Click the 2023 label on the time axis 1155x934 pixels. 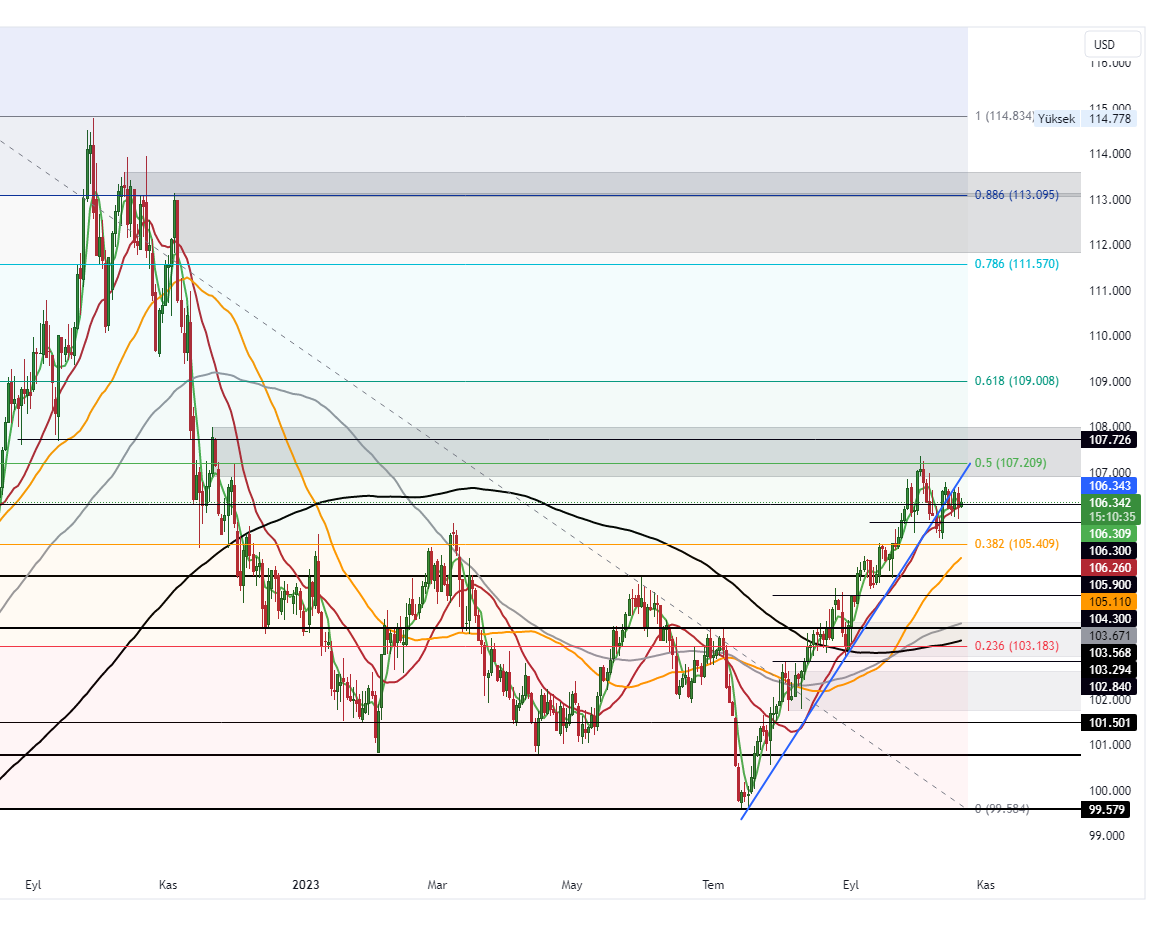pos(305,885)
